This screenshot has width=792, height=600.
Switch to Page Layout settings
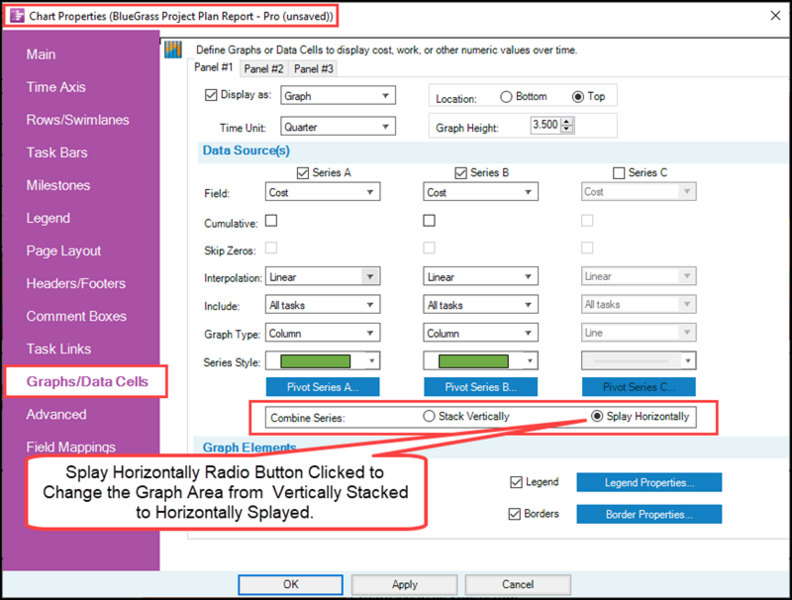64,251
